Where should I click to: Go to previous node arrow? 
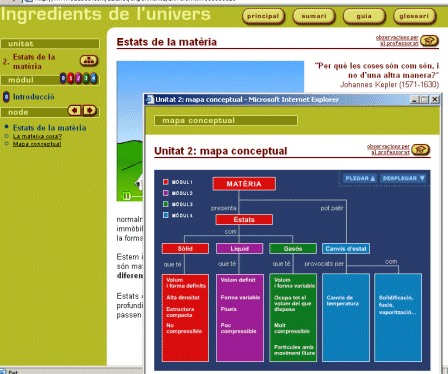[74, 110]
